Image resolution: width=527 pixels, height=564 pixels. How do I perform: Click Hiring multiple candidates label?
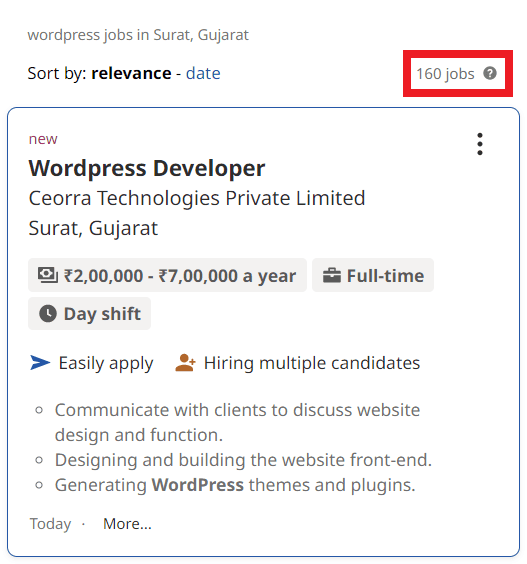click(x=312, y=363)
